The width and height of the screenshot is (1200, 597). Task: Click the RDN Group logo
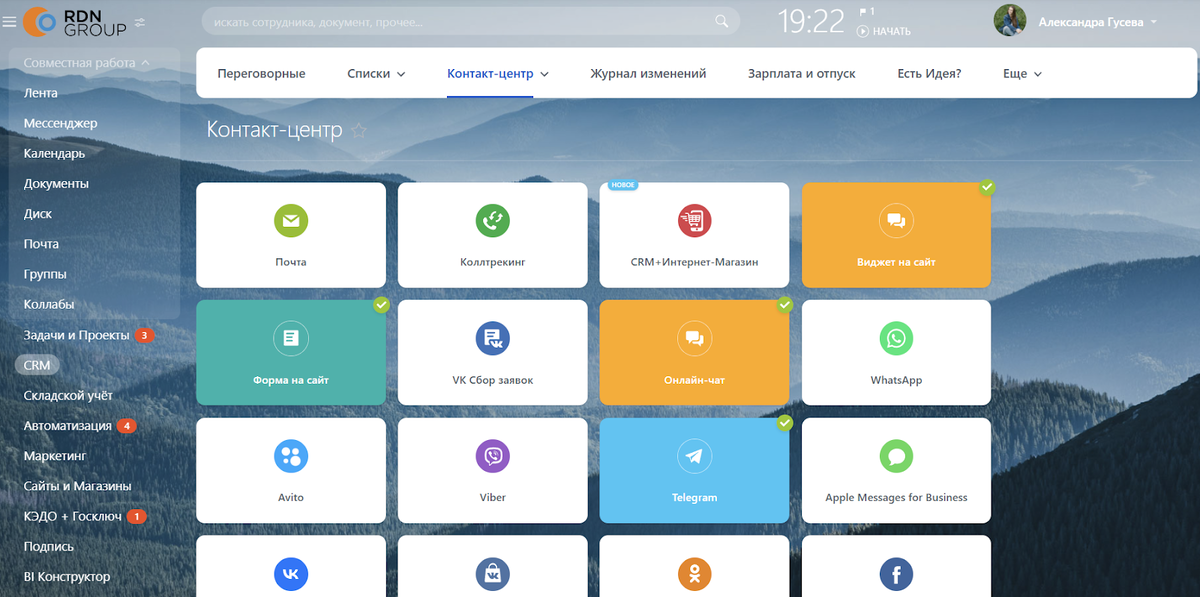tap(75, 21)
